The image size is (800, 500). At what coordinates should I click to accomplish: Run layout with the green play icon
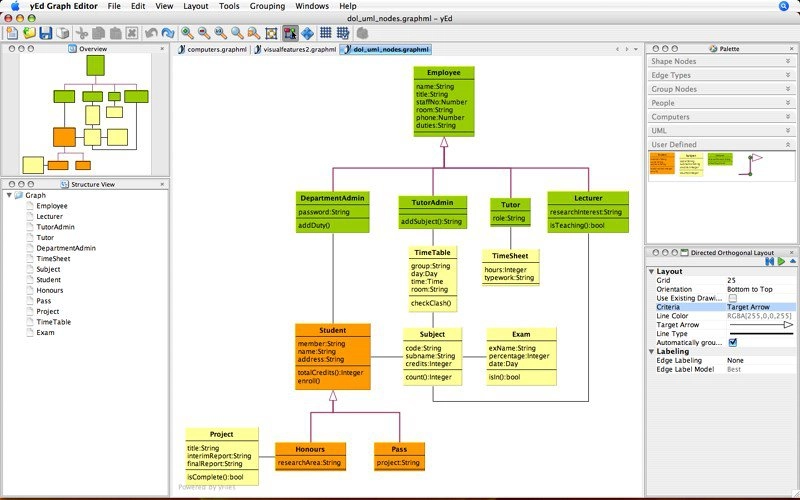point(781,262)
